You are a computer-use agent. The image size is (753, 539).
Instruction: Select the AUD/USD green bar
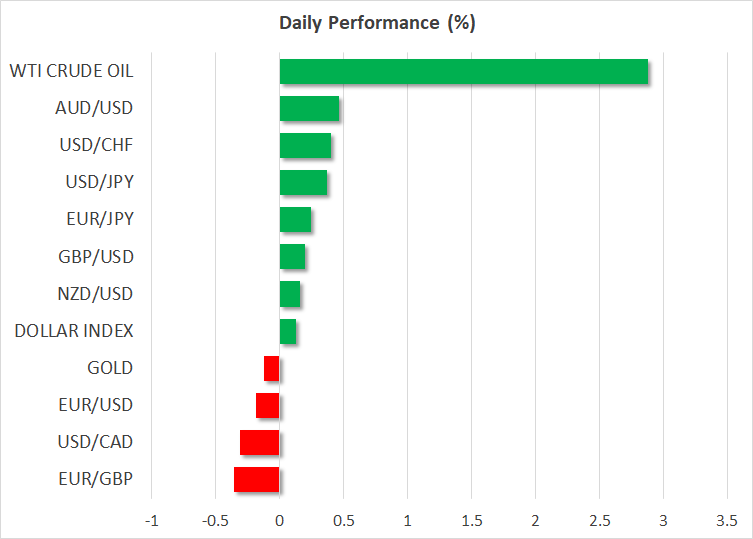pos(309,109)
